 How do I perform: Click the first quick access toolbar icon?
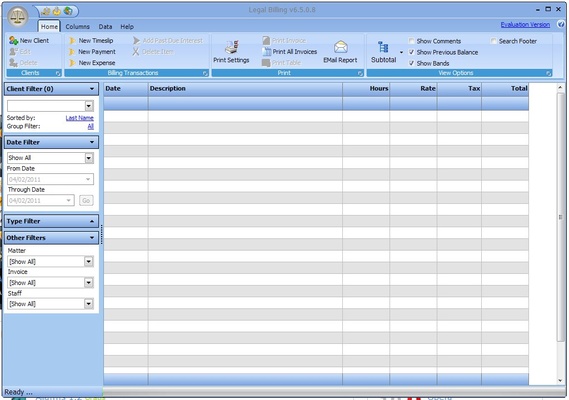tap(46, 11)
